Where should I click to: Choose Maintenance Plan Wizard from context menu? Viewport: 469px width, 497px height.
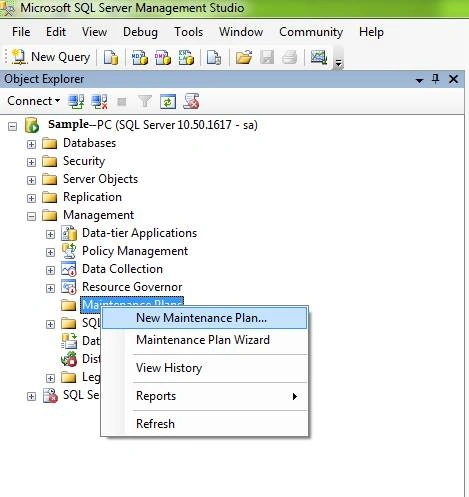(x=204, y=340)
